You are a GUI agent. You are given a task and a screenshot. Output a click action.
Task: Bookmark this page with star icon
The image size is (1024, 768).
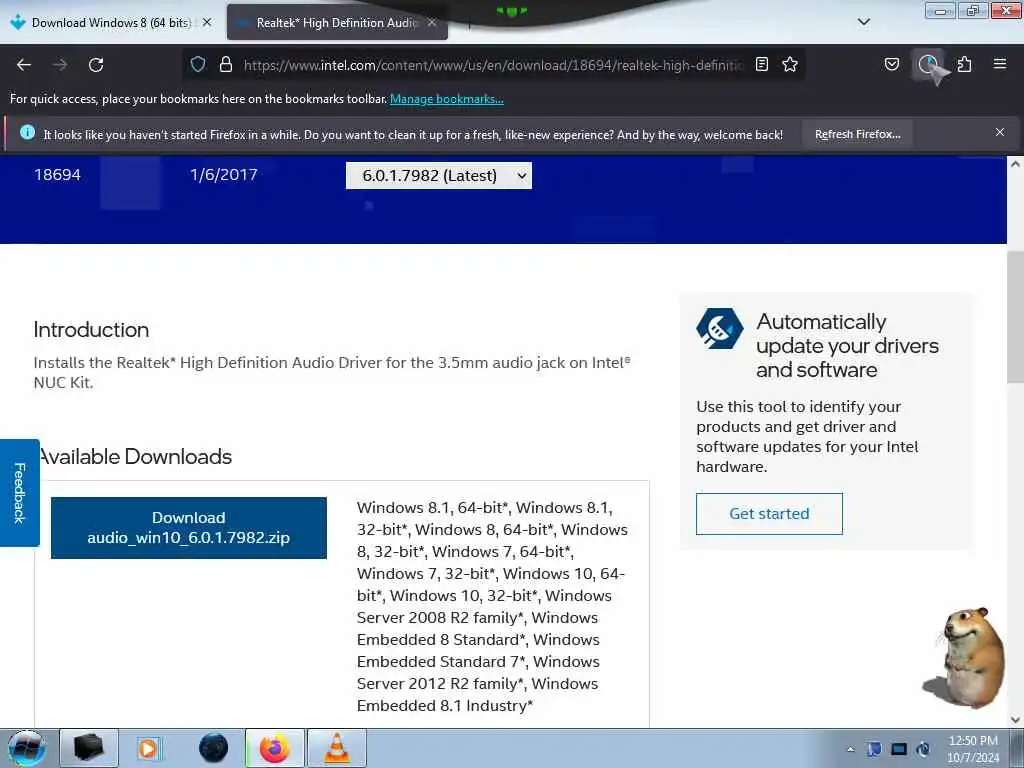pos(790,64)
